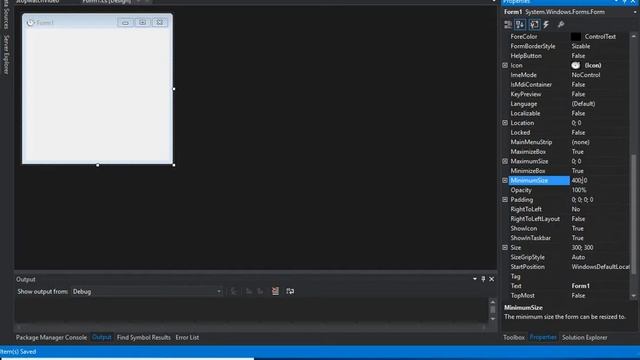This screenshot has height=360, width=640.
Task: Select Text property Form1 value
Action: pos(580,286)
